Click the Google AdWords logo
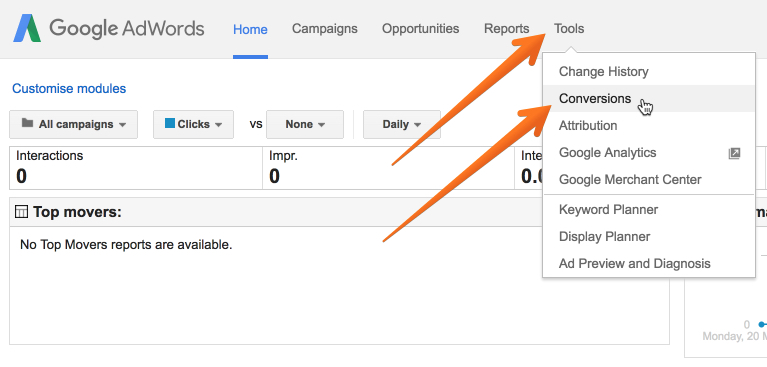Viewport: 767px width, 367px height. 109,29
